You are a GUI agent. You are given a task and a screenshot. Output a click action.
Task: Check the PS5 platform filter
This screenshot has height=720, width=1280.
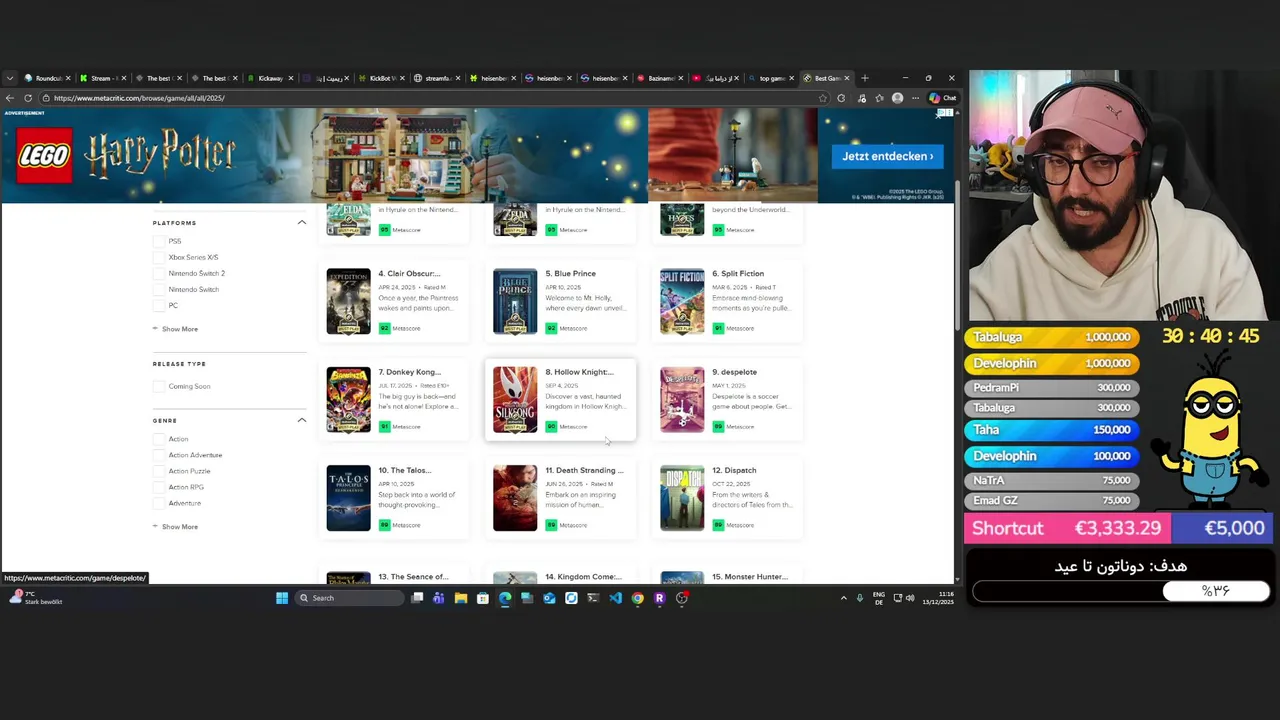pos(158,241)
